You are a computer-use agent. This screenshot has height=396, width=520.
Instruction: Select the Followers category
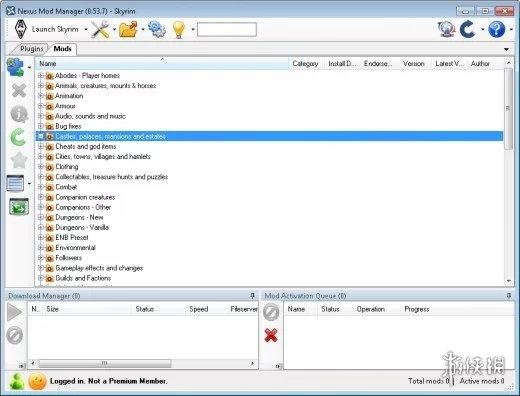coord(269,258)
